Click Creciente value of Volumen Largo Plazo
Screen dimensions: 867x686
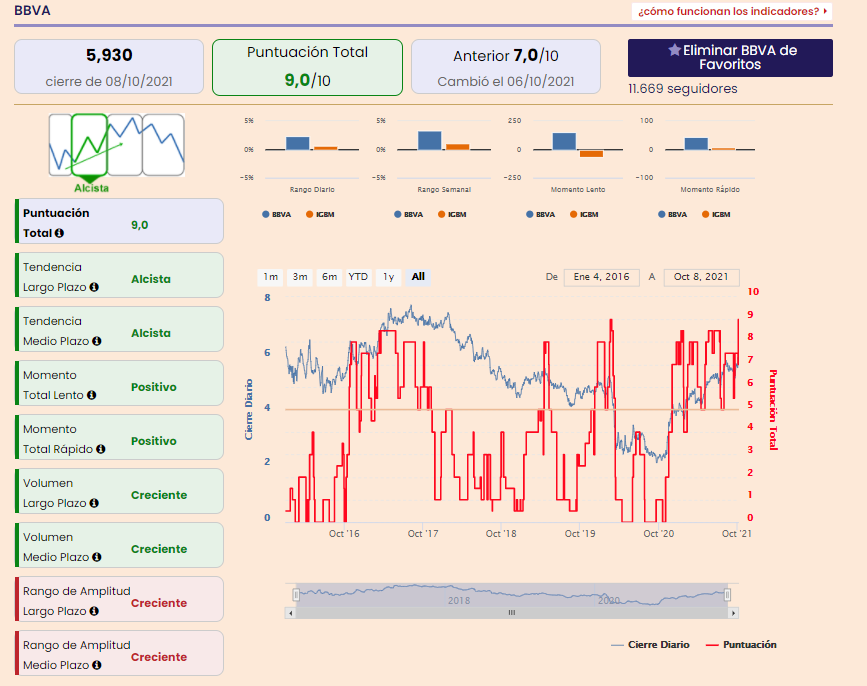click(x=159, y=495)
